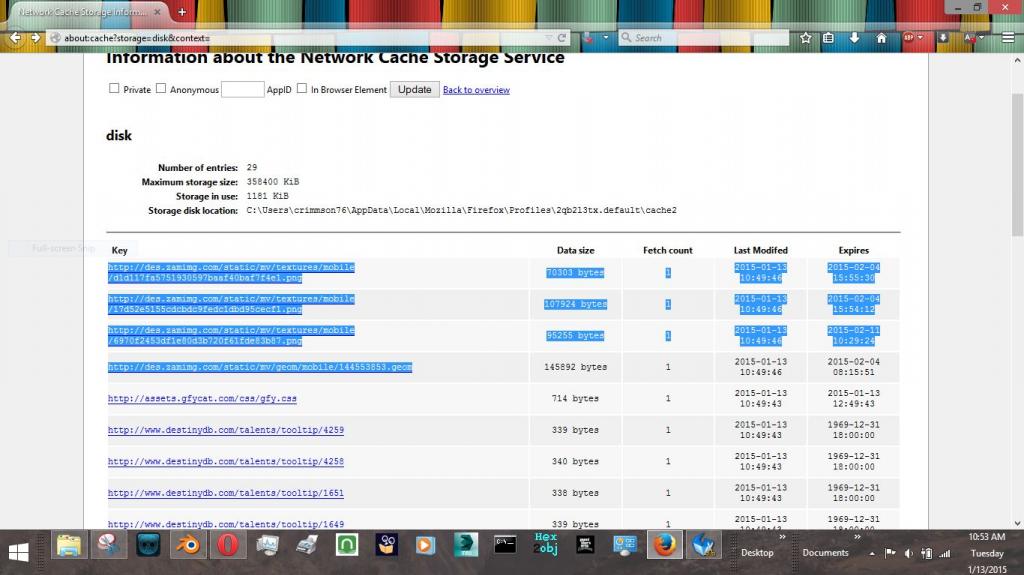Open the printer/scanner taskbar icon
The height and width of the screenshot is (575, 1024).
point(307,545)
